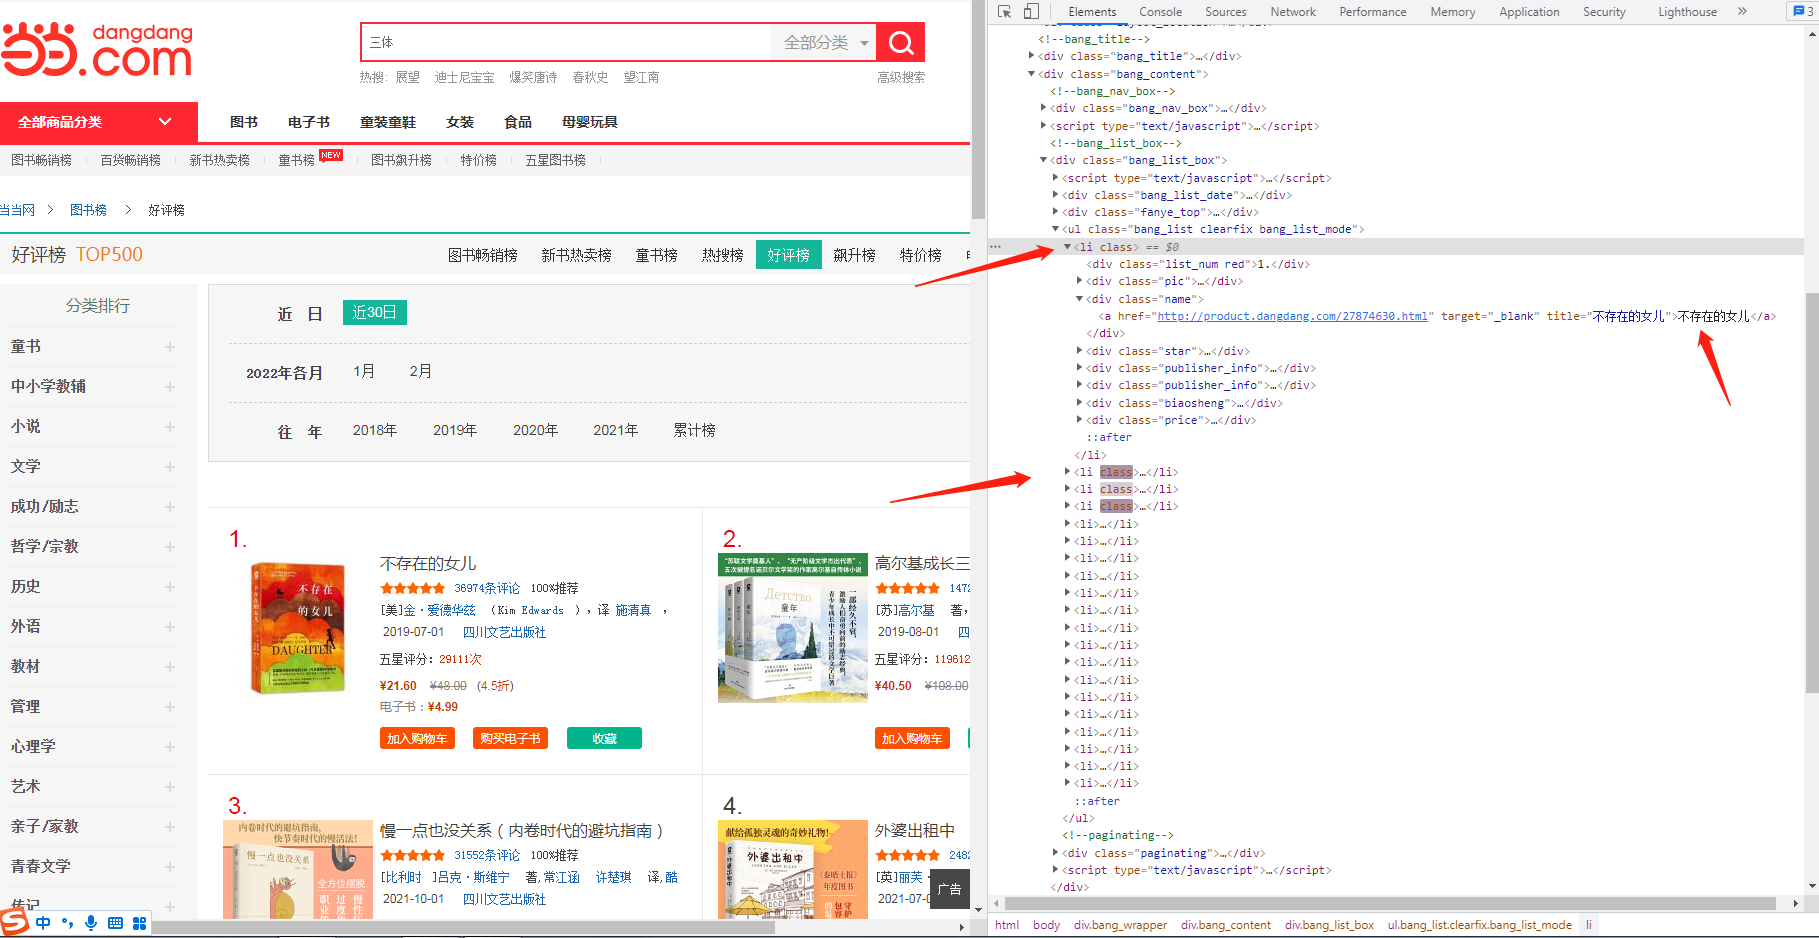Expand 小说 category plus icon

tap(170, 427)
